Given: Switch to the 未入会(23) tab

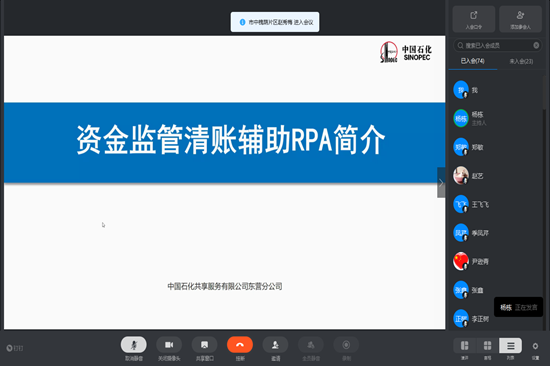Looking at the screenshot, I should (521, 61).
